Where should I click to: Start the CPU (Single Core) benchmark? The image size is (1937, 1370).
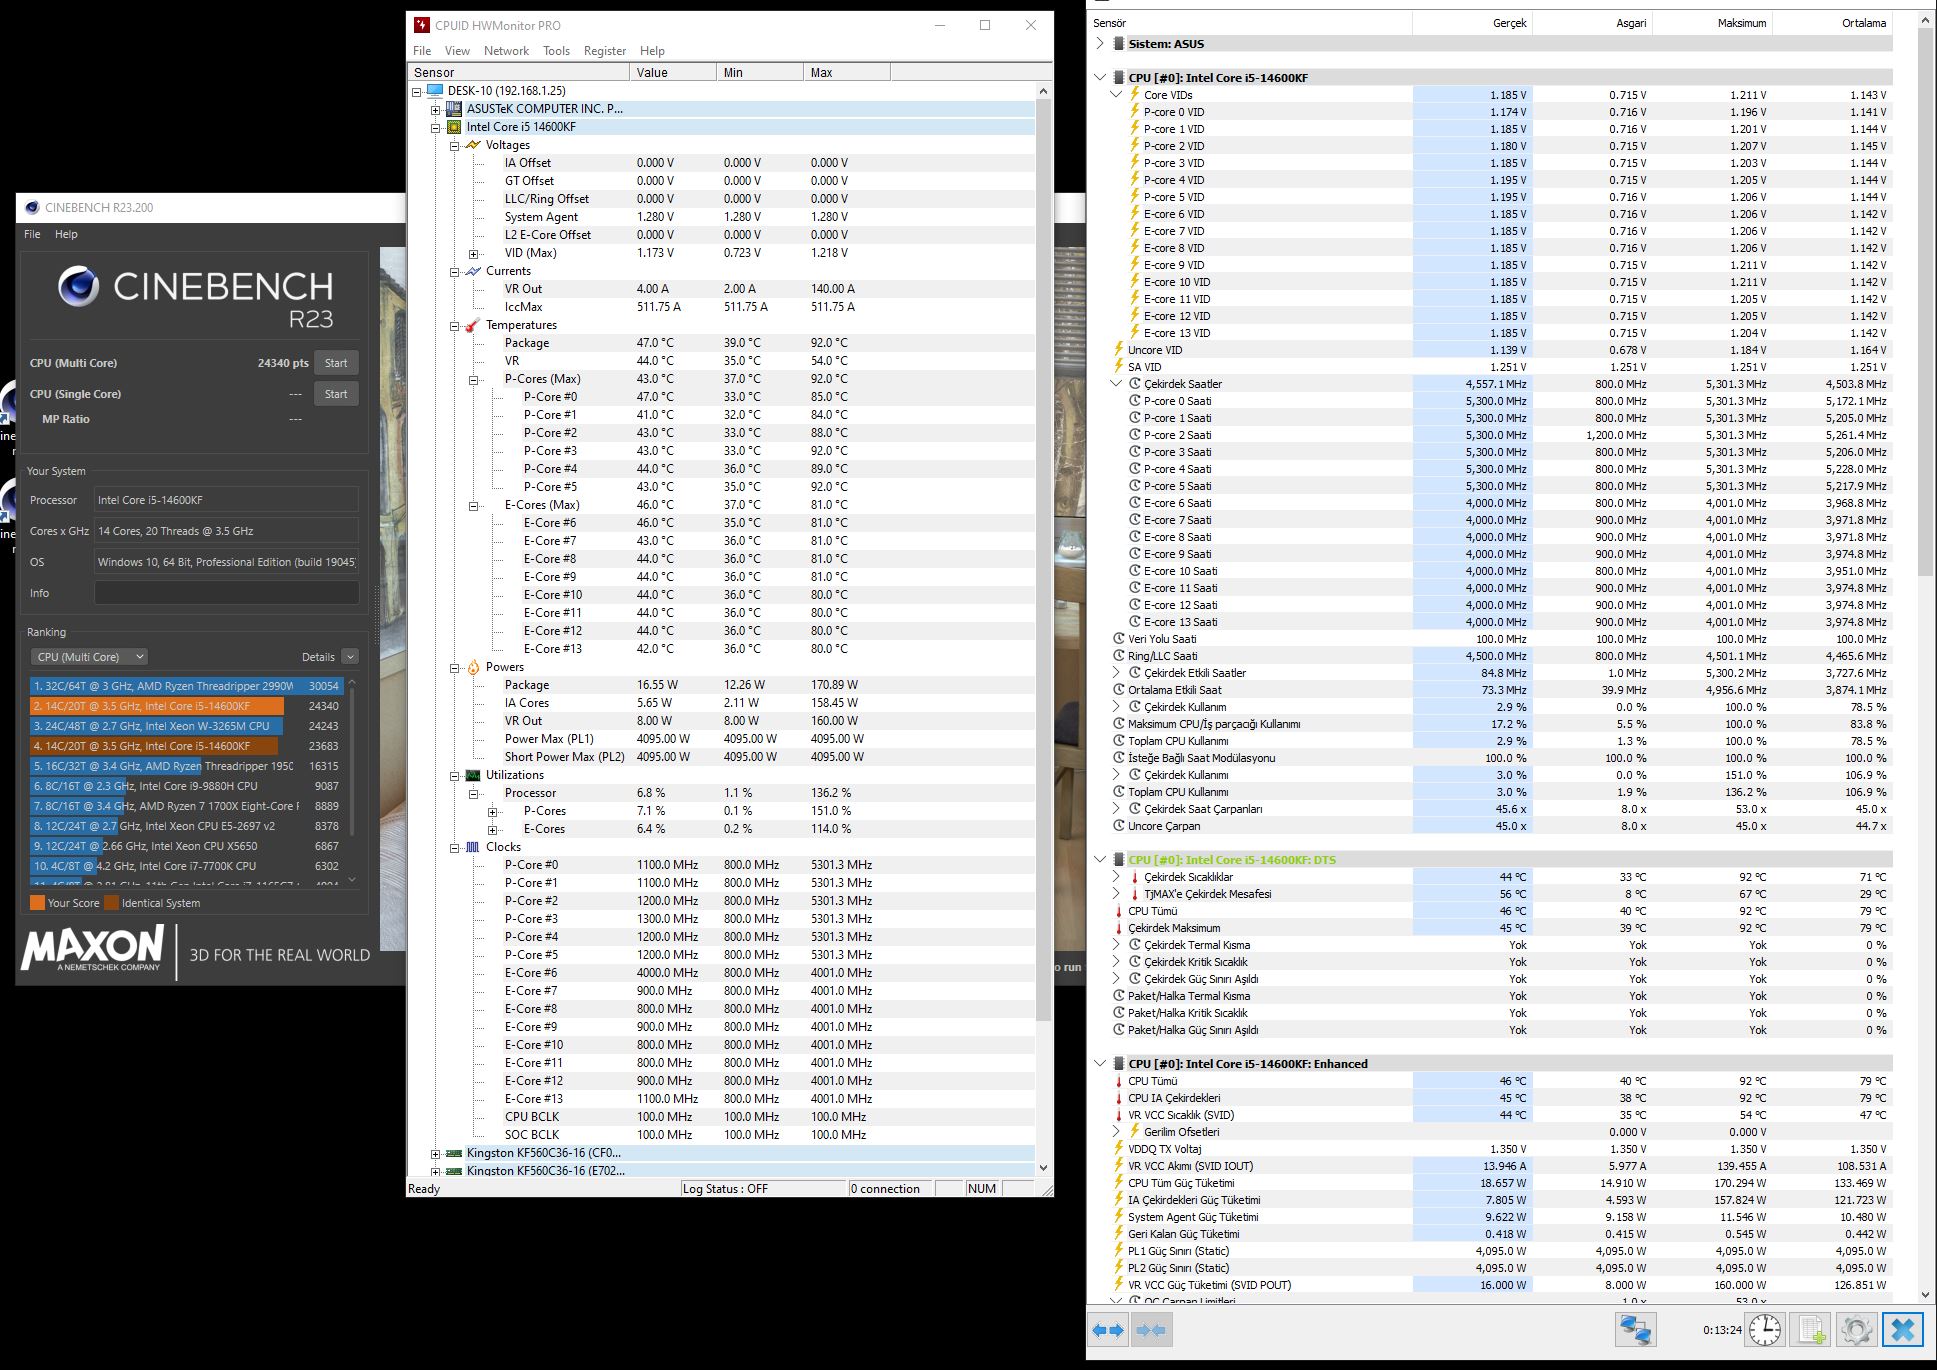click(x=336, y=394)
